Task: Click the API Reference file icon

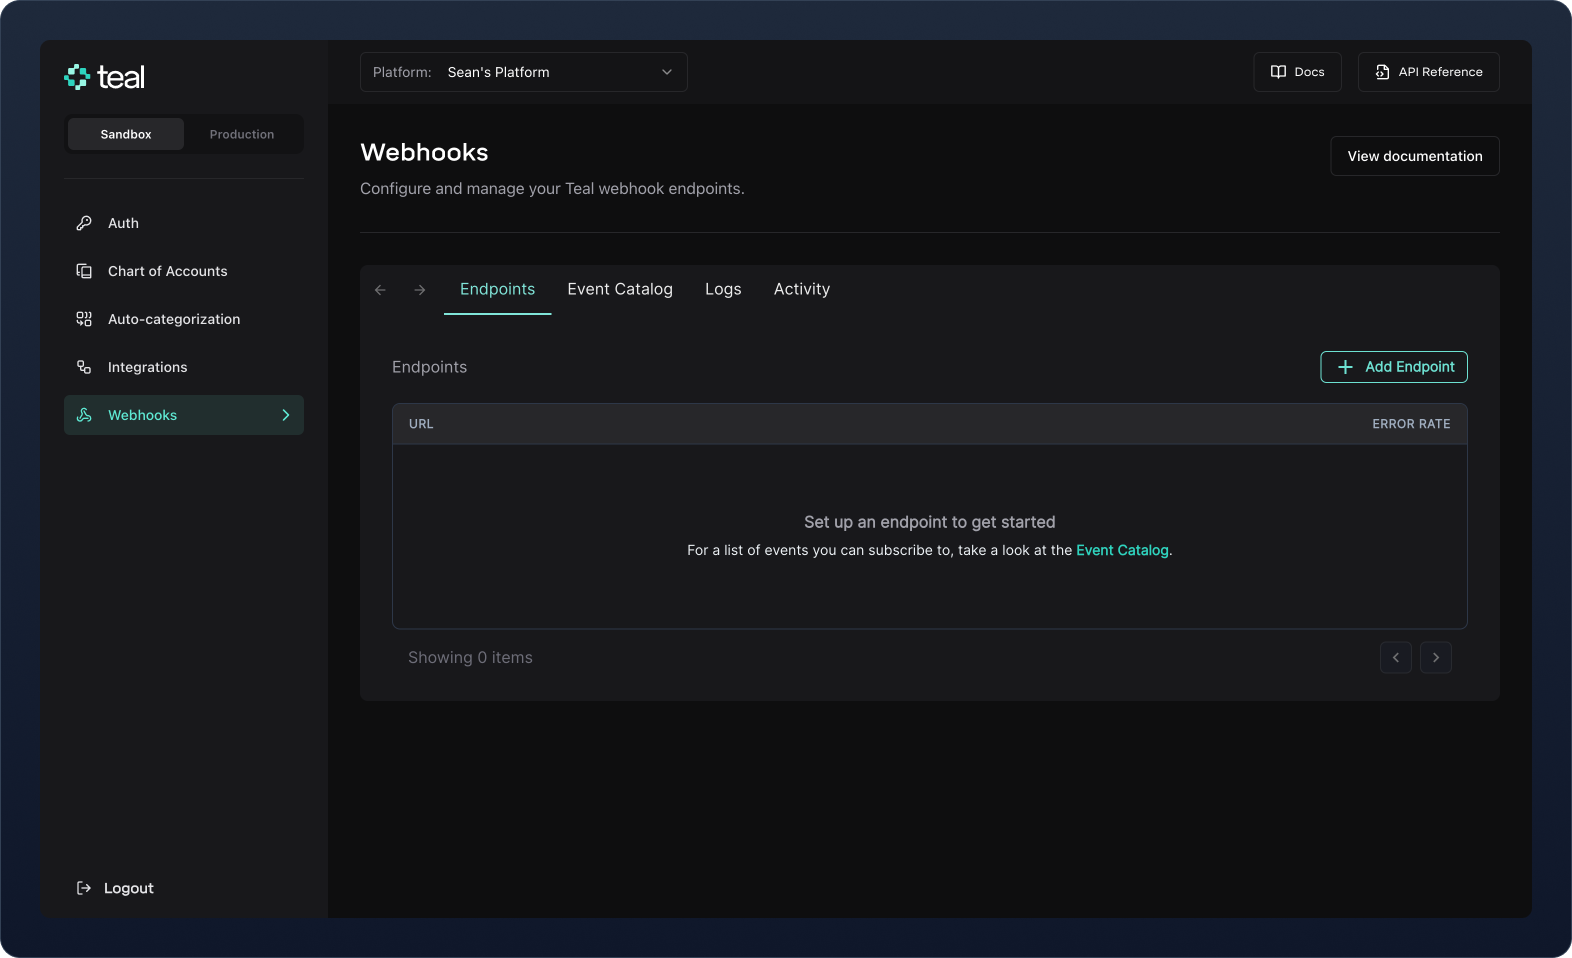Action: coord(1382,72)
